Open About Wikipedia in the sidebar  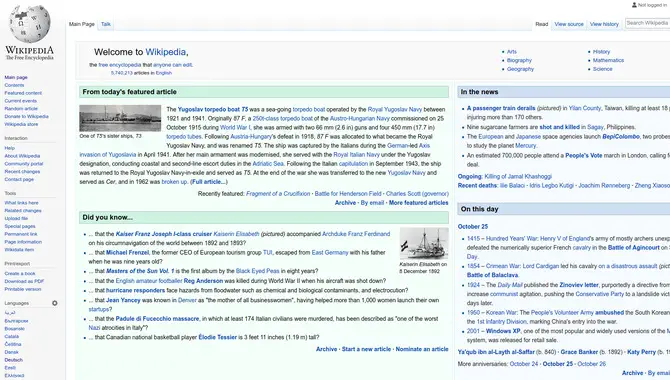pyautogui.click(x=22, y=156)
